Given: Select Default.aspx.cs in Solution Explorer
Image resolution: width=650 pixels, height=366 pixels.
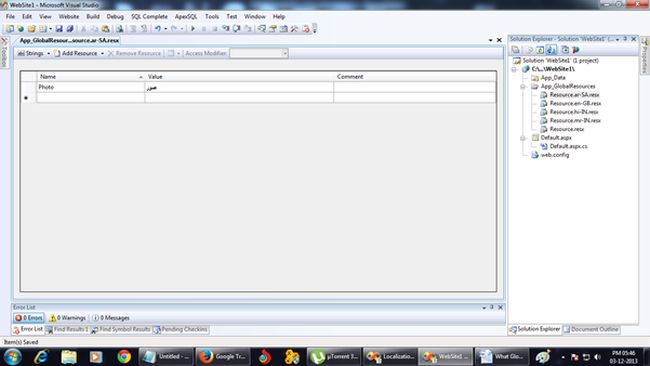Looking at the screenshot, I should (568, 146).
